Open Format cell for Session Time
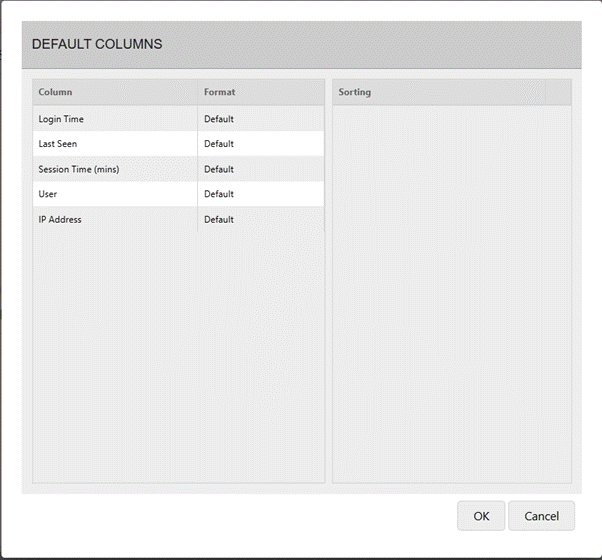602x560 pixels. [261, 169]
